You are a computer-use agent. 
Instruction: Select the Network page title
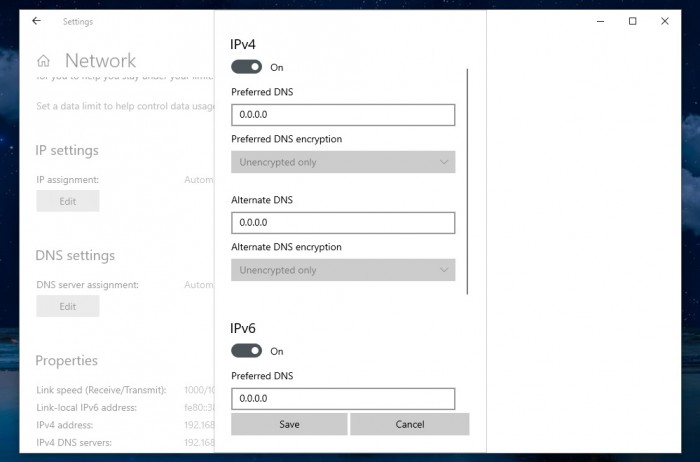(x=100, y=61)
